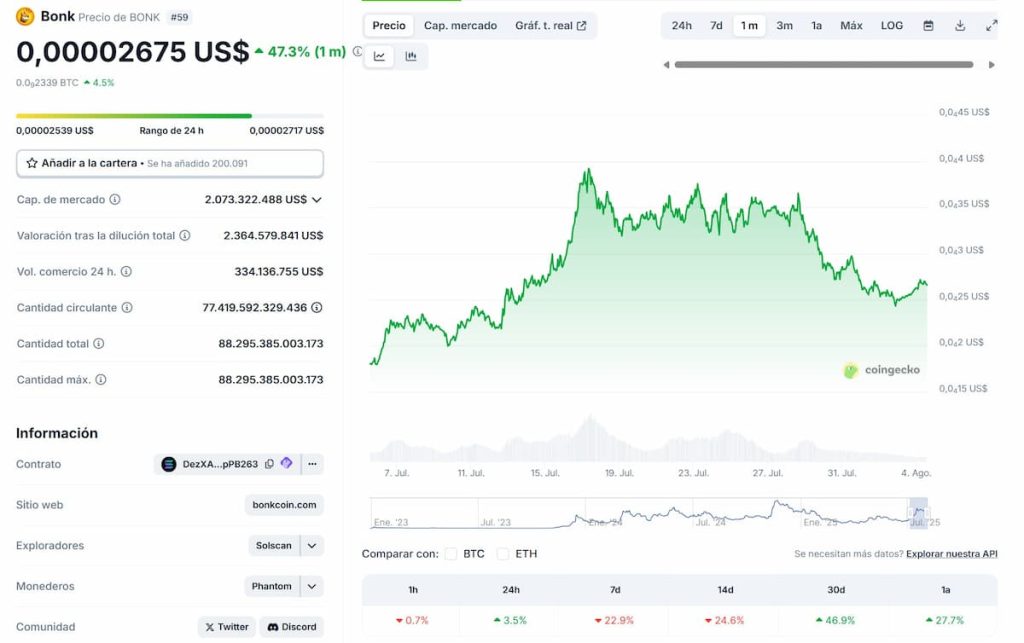Expand chart to fullscreen with arrows icon
1024x643 pixels.
coord(992,25)
